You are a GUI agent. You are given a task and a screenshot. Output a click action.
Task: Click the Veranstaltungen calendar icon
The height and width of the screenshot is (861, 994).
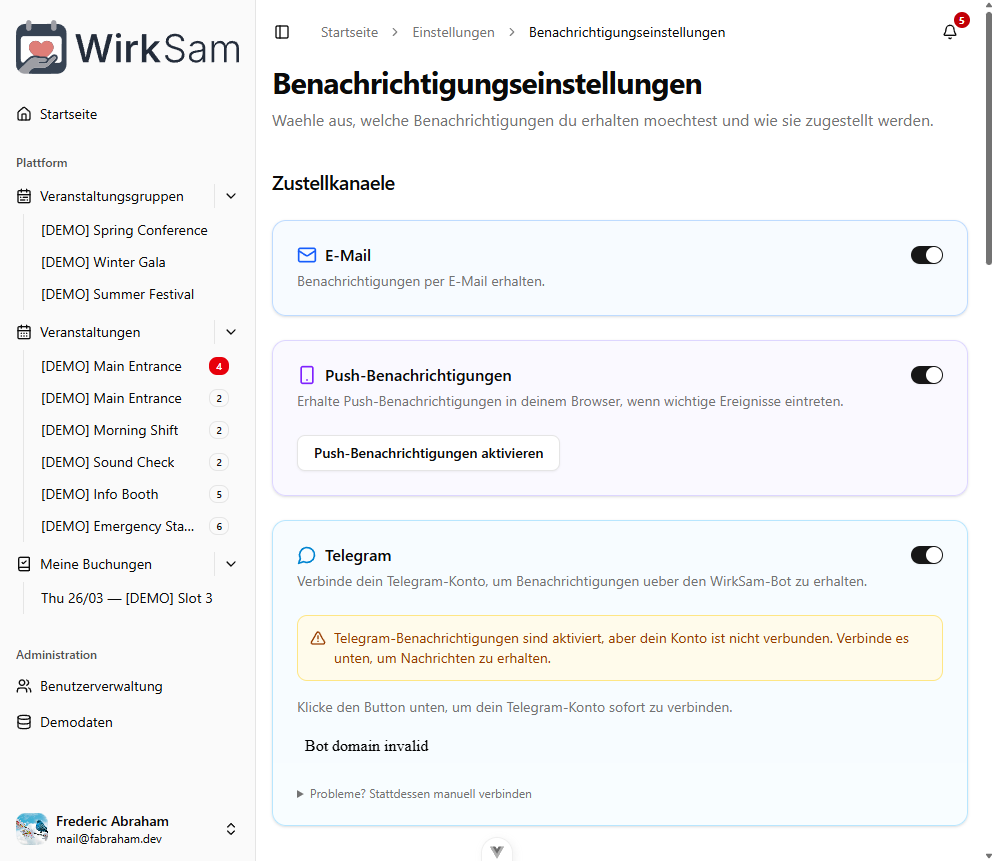click(x=24, y=332)
